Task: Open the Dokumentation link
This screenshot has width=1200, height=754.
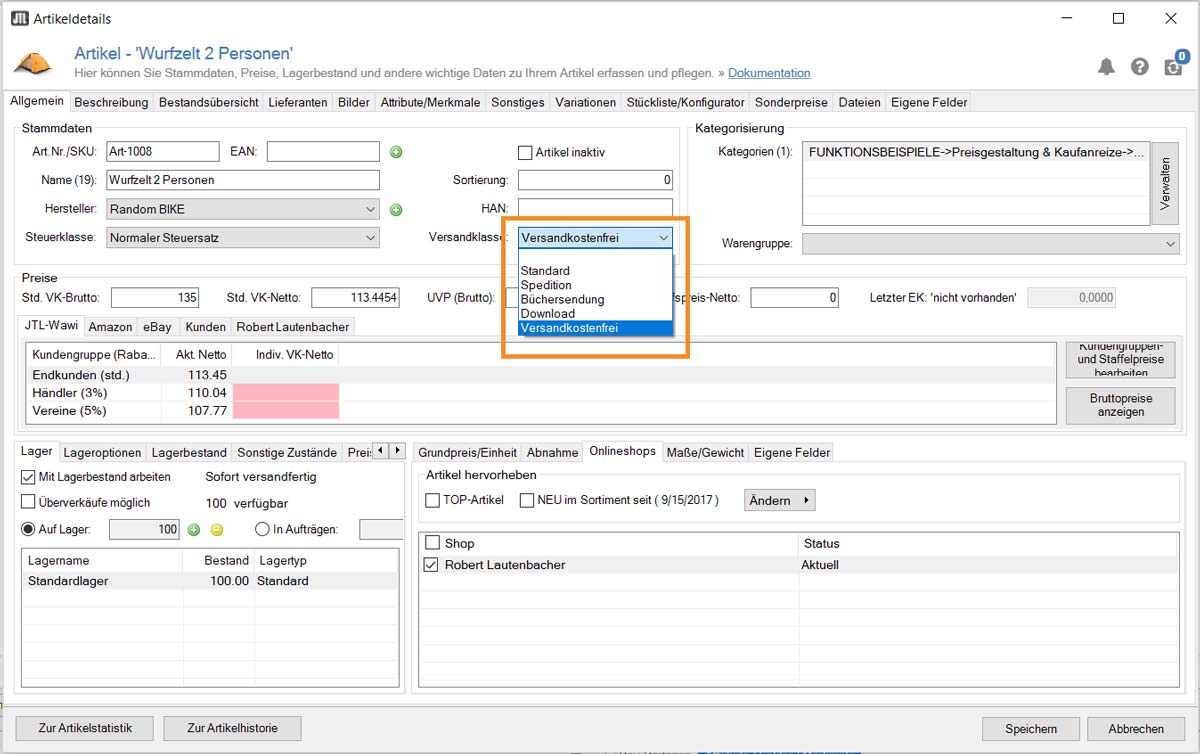Action: tap(769, 73)
